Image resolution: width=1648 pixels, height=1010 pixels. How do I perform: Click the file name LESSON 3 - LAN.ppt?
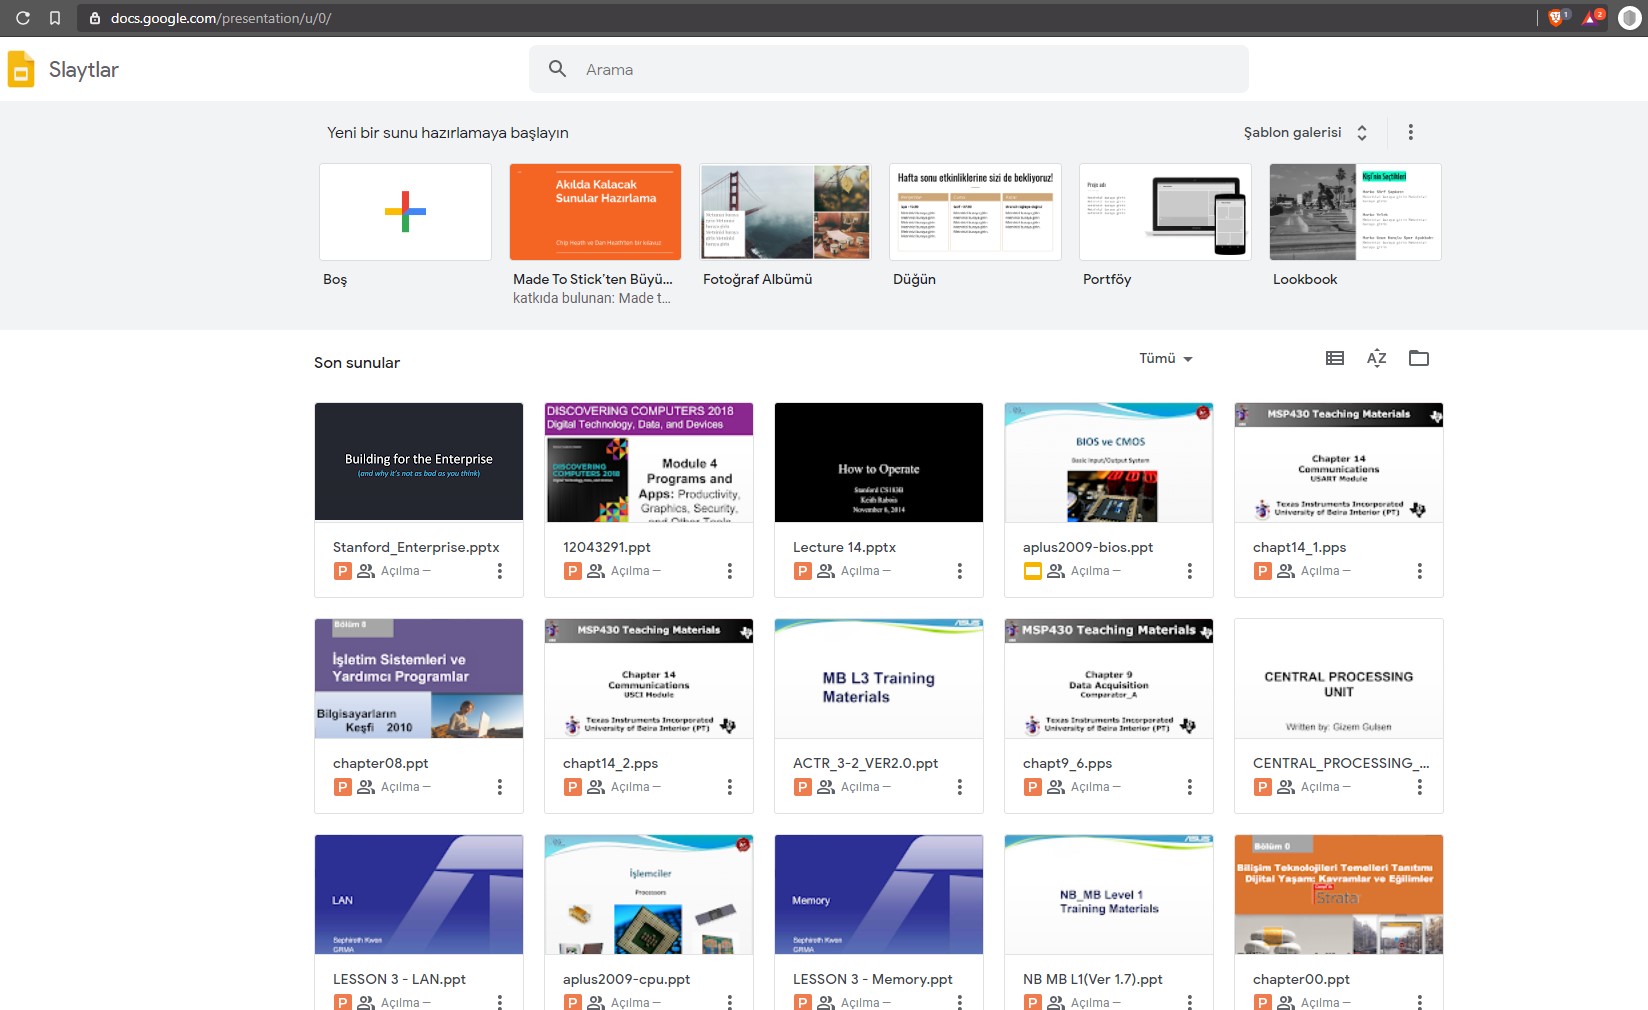pyautogui.click(x=399, y=979)
